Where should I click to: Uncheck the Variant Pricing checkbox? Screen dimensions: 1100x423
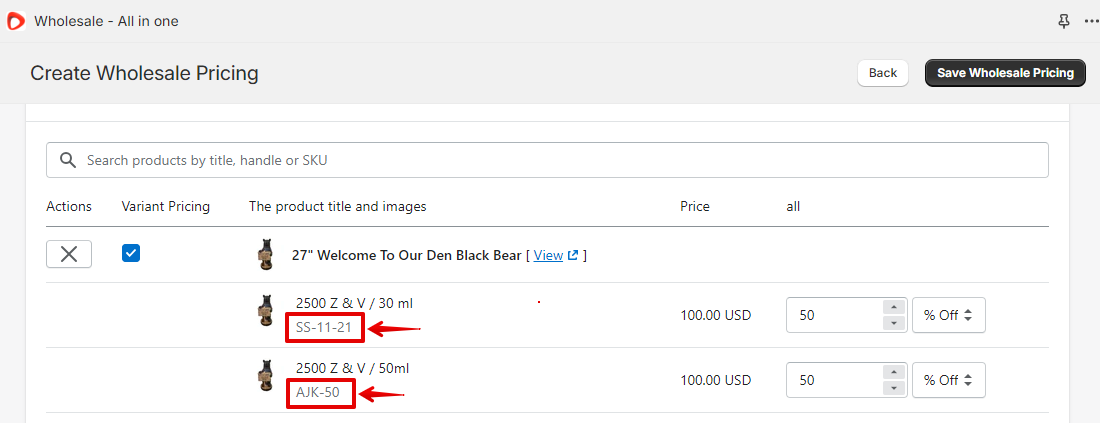[130, 253]
